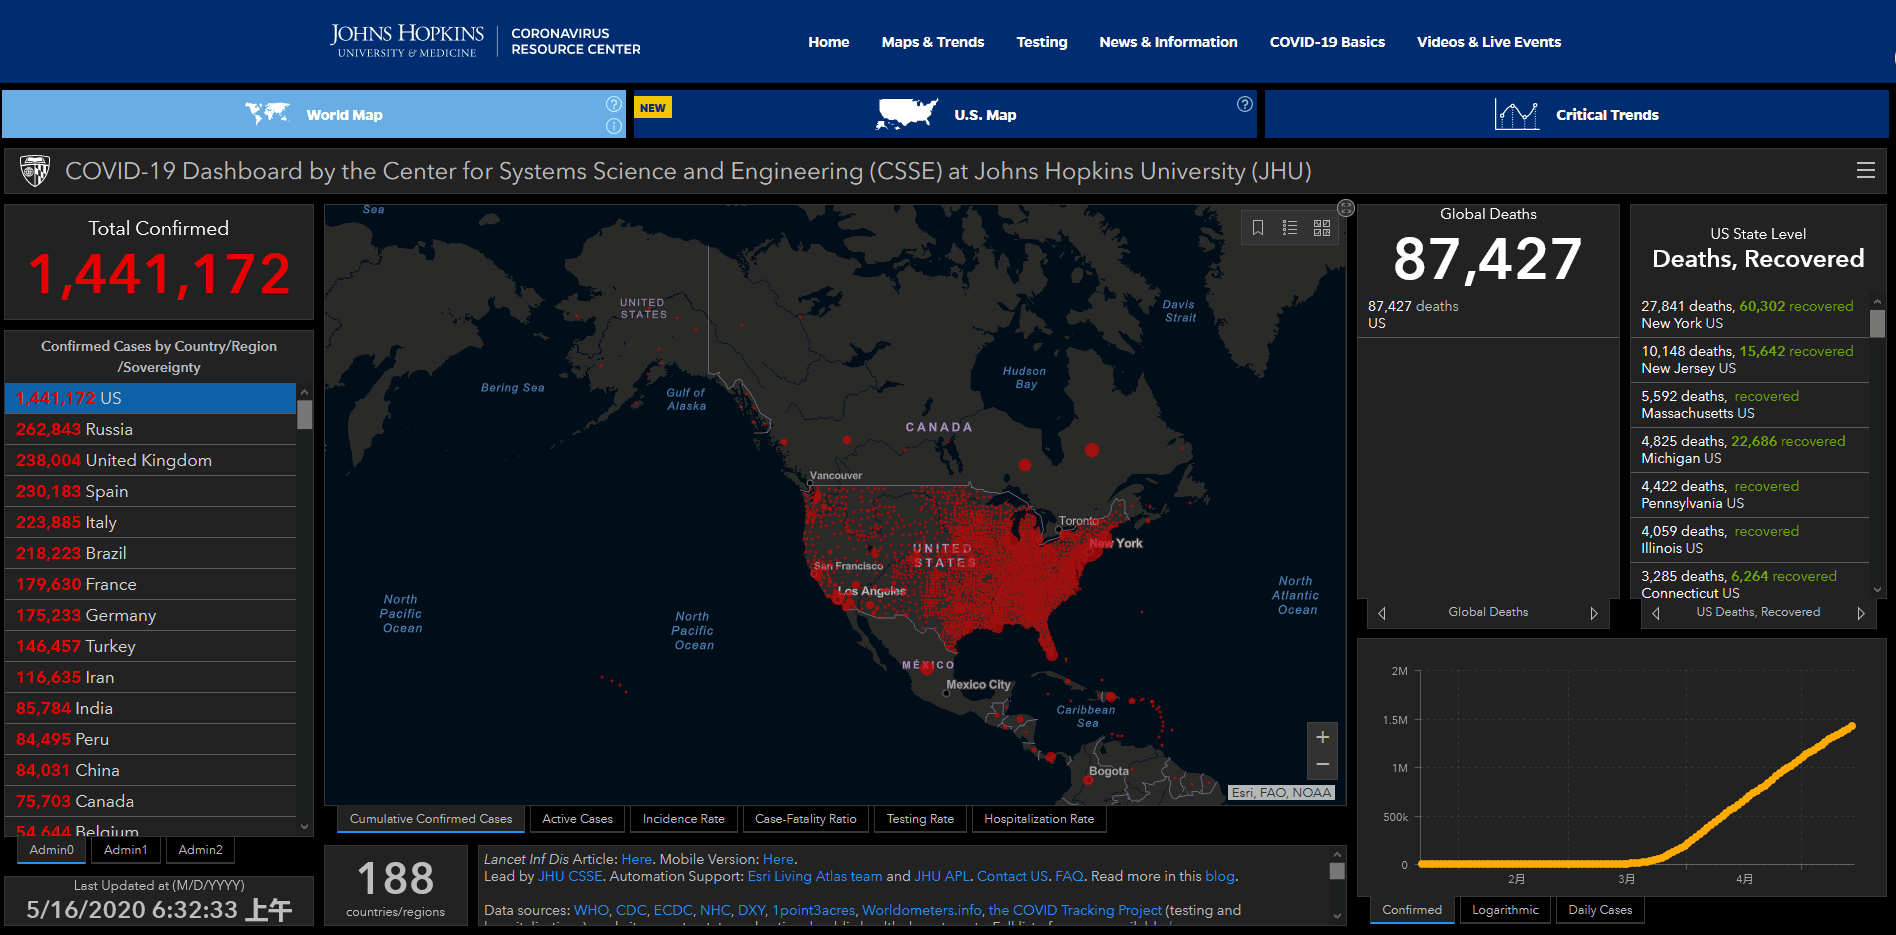Open Esri Living Atlas team link
This screenshot has width=1896, height=935.
point(815,876)
